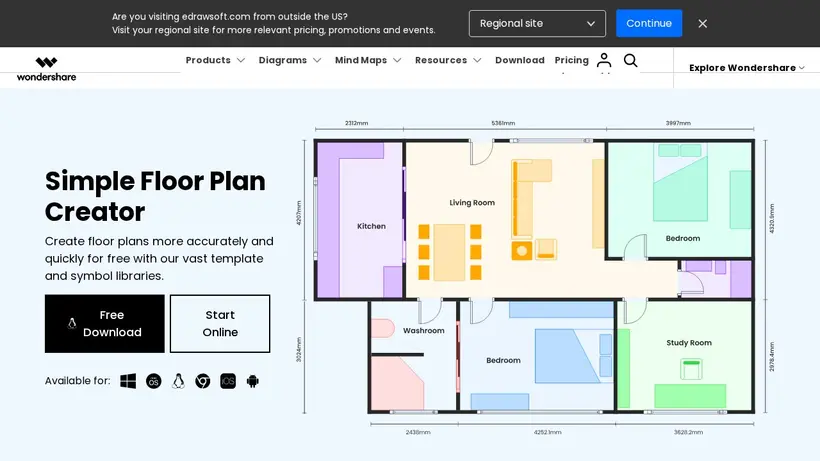Click the Study Room label
This screenshot has width=820, height=461.
pyautogui.click(x=689, y=343)
